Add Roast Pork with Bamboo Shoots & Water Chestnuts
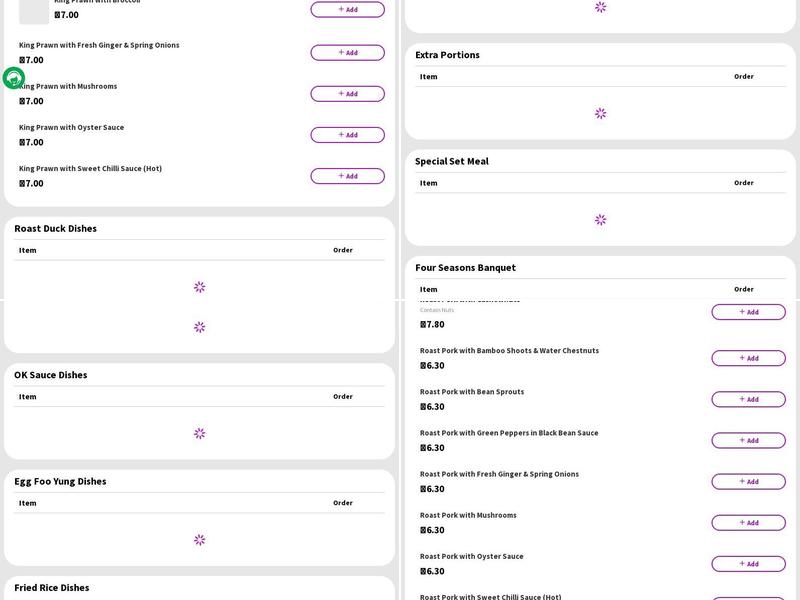800x600 pixels. click(748, 358)
